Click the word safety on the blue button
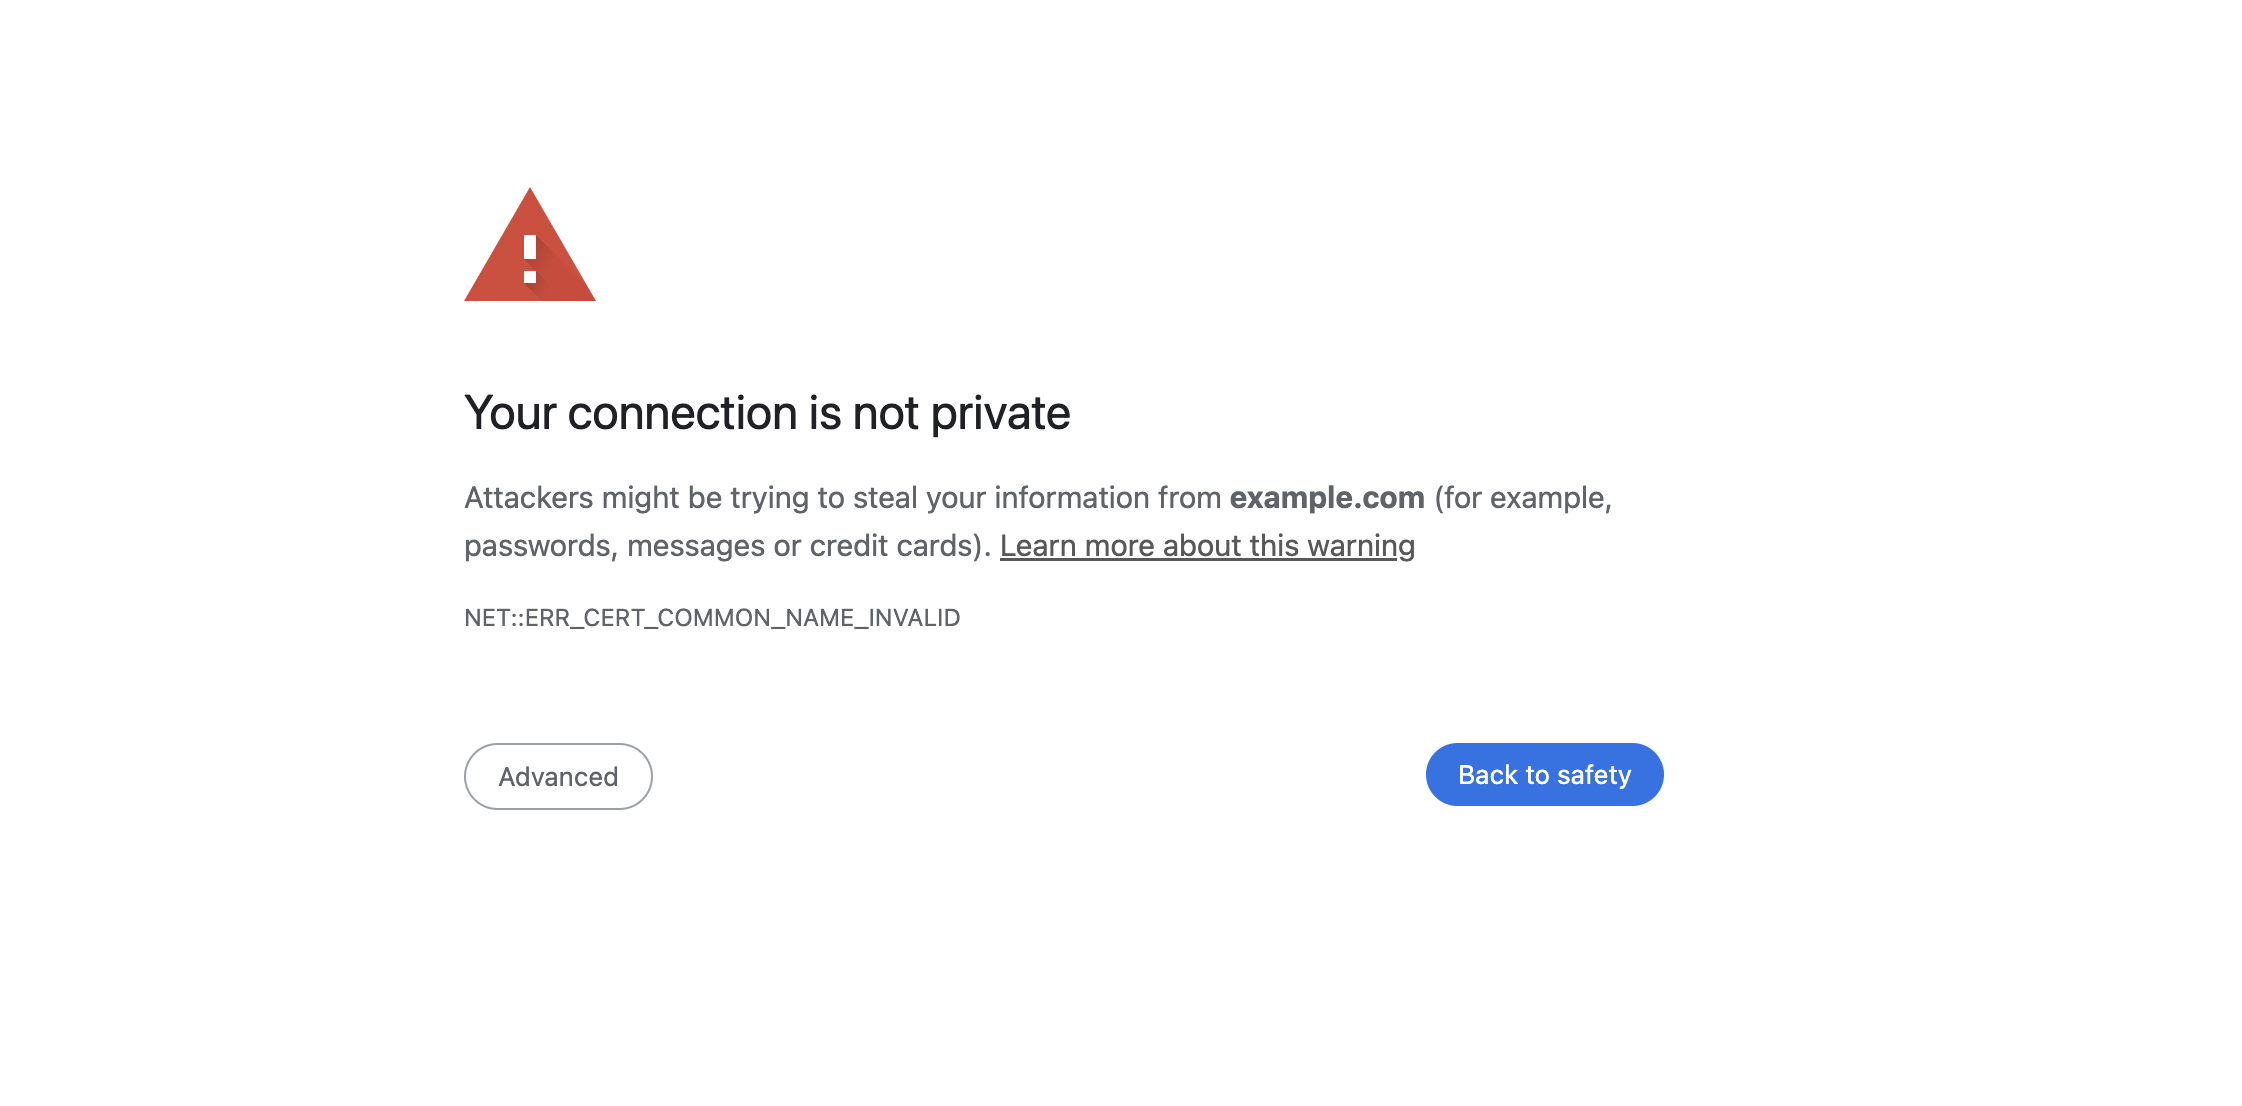 (1594, 775)
